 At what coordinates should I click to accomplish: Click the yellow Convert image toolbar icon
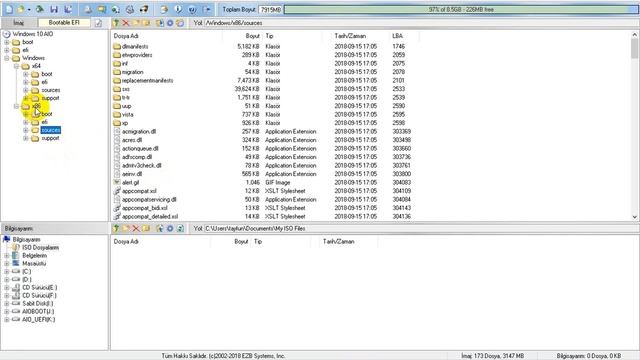click(102, 9)
